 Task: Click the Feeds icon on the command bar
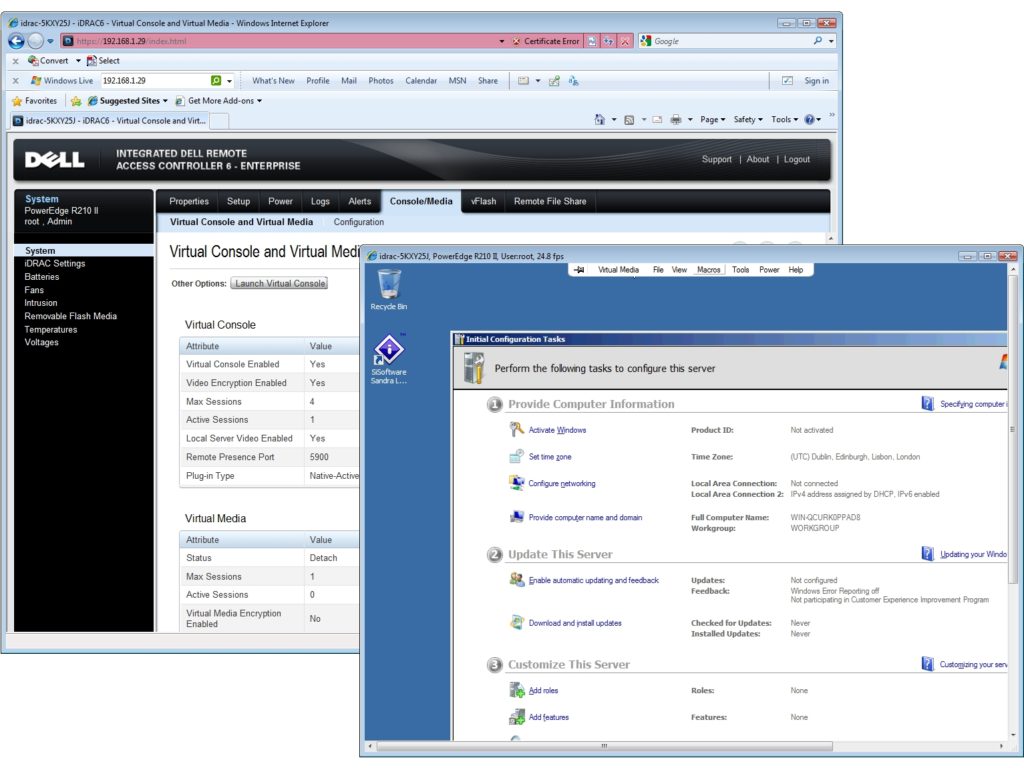pyautogui.click(x=628, y=119)
